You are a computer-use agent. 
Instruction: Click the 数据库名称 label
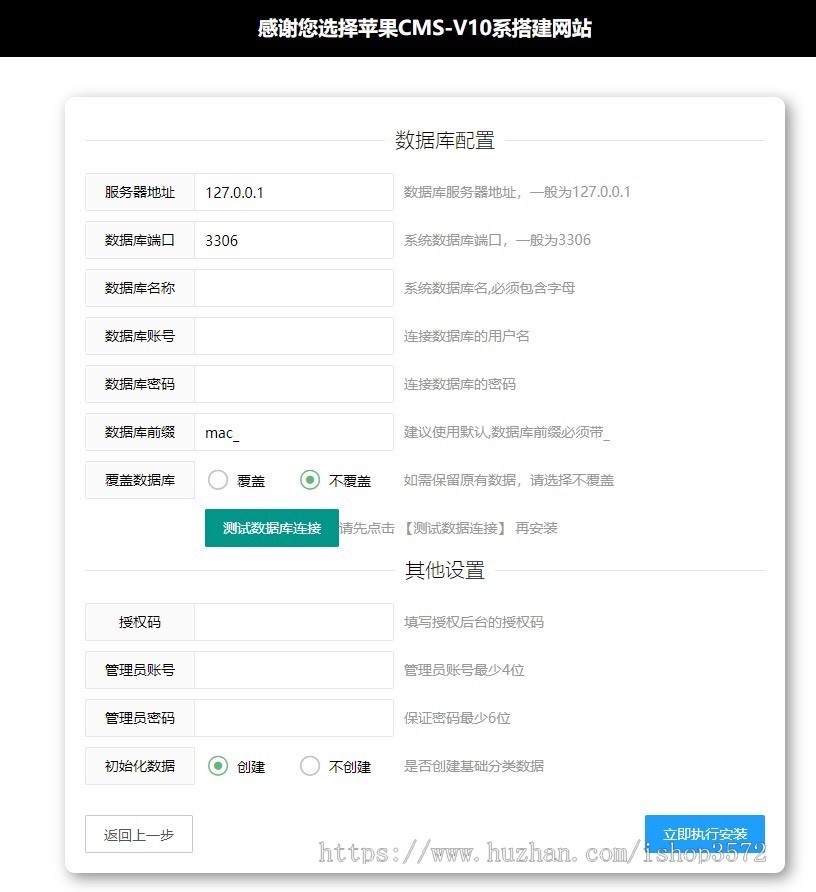[140, 288]
